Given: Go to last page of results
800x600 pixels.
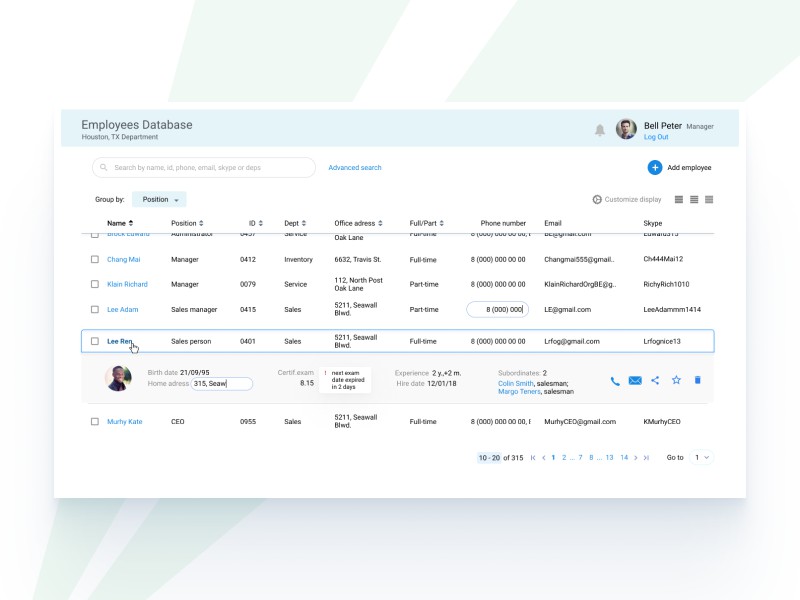Looking at the screenshot, I should 646,458.
